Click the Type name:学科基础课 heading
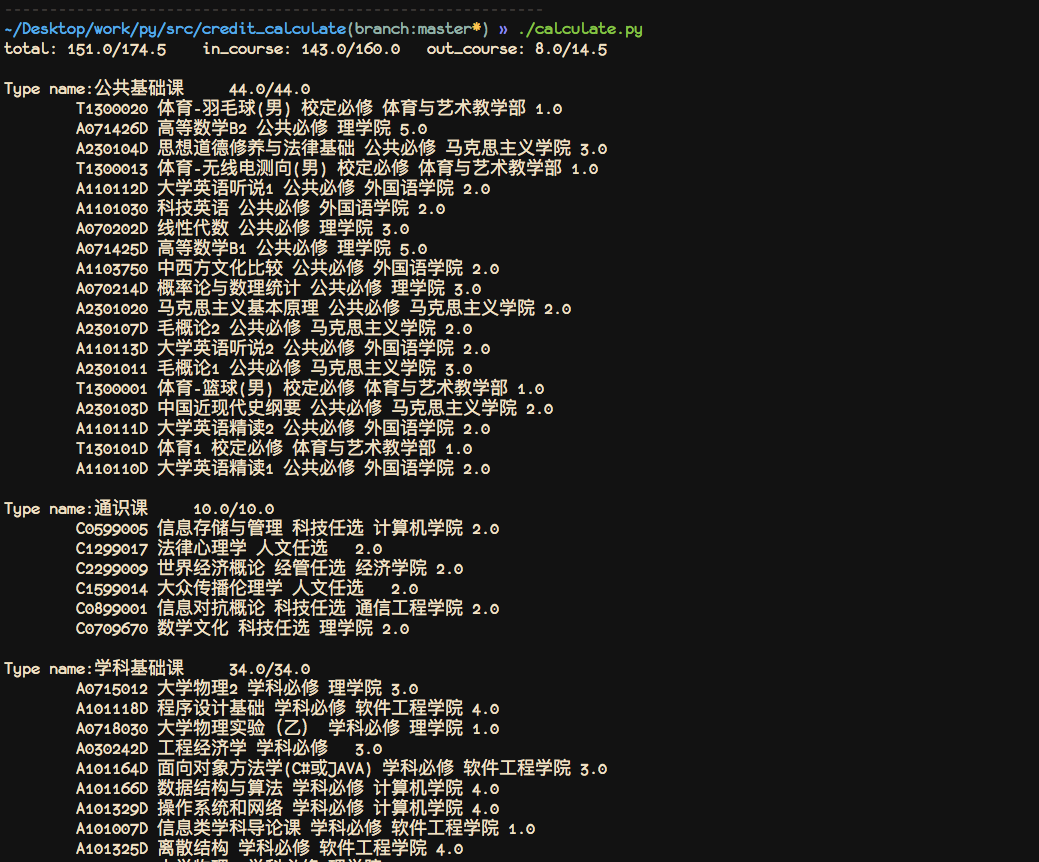Viewport: 1039px width, 862px height. pyautogui.click(x=94, y=669)
